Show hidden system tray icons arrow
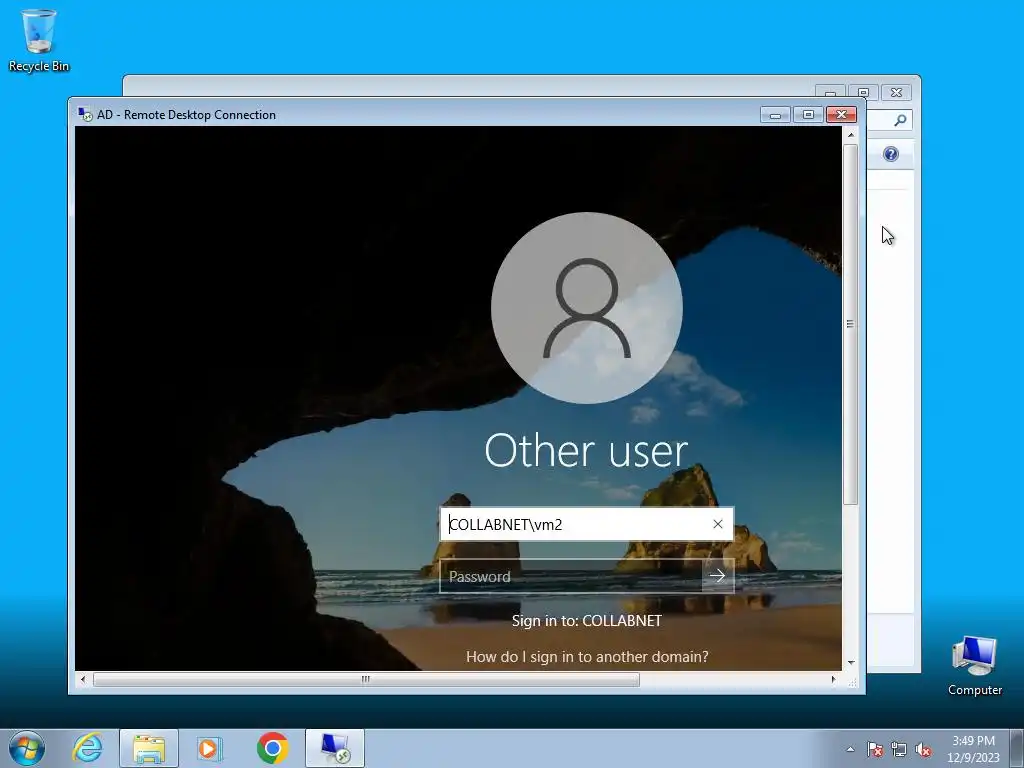This screenshot has height=768, width=1024. (850, 749)
